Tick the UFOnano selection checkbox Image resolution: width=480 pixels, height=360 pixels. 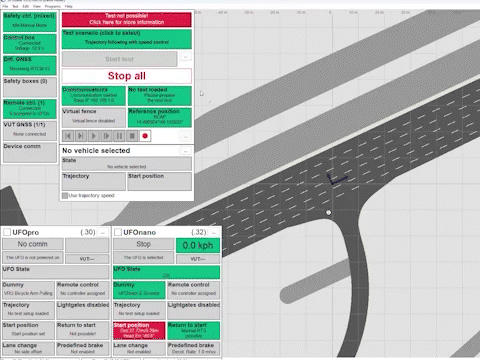tap(117, 232)
